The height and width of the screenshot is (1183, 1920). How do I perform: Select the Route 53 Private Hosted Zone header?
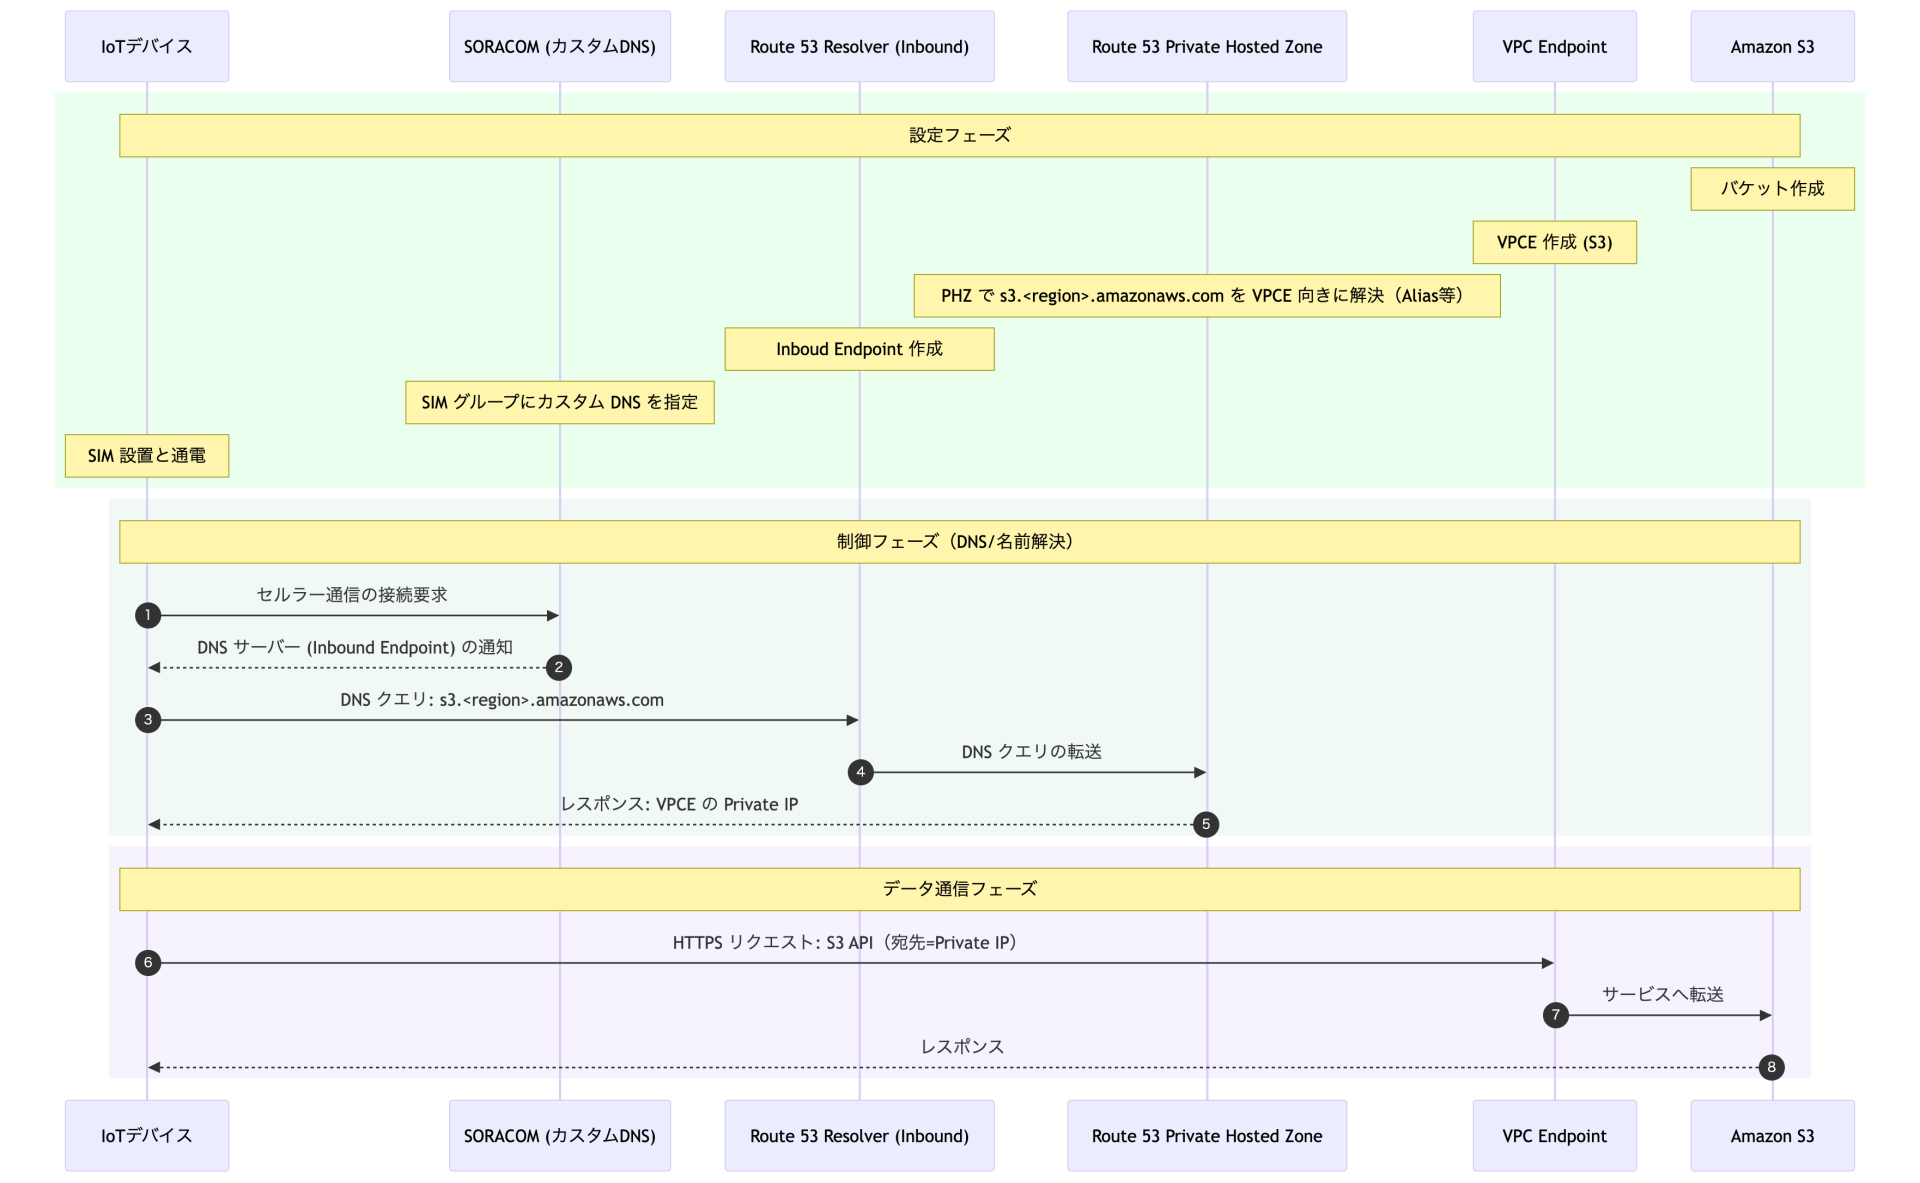[1206, 46]
